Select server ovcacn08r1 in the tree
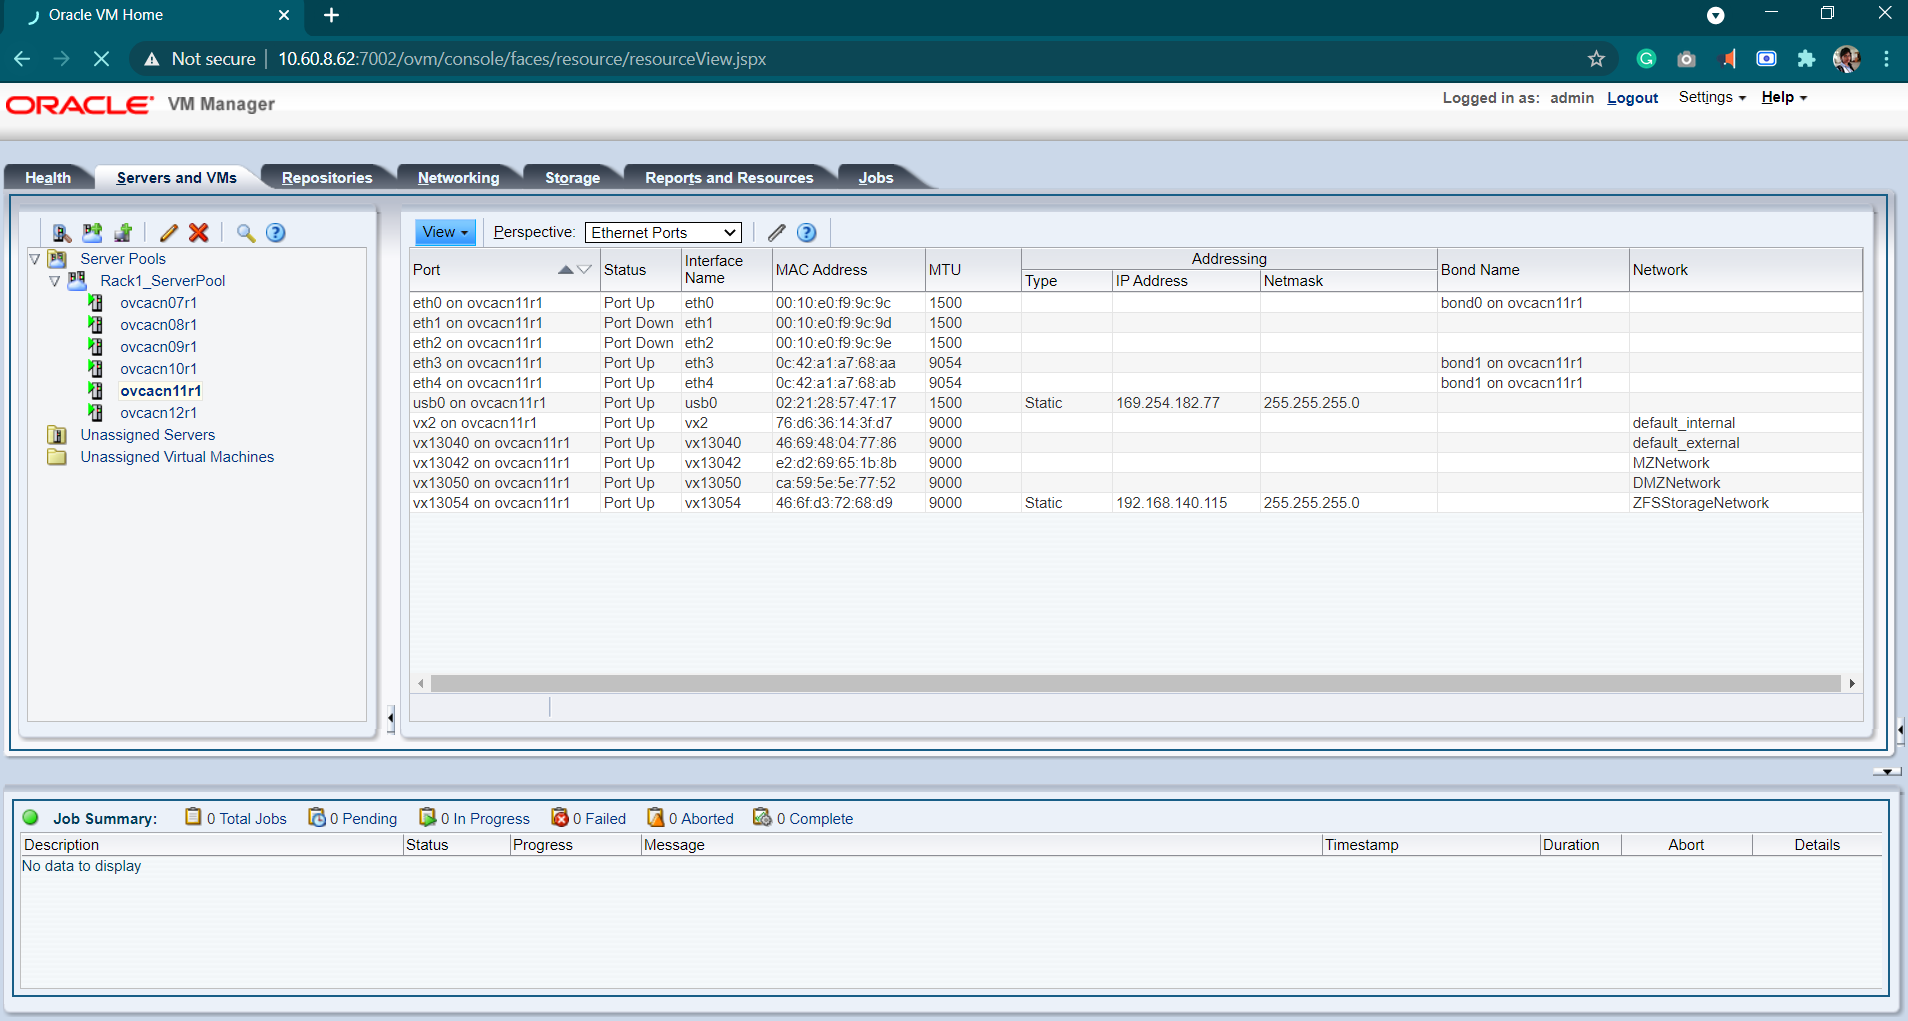Screen dimensions: 1908x1021 (158, 325)
